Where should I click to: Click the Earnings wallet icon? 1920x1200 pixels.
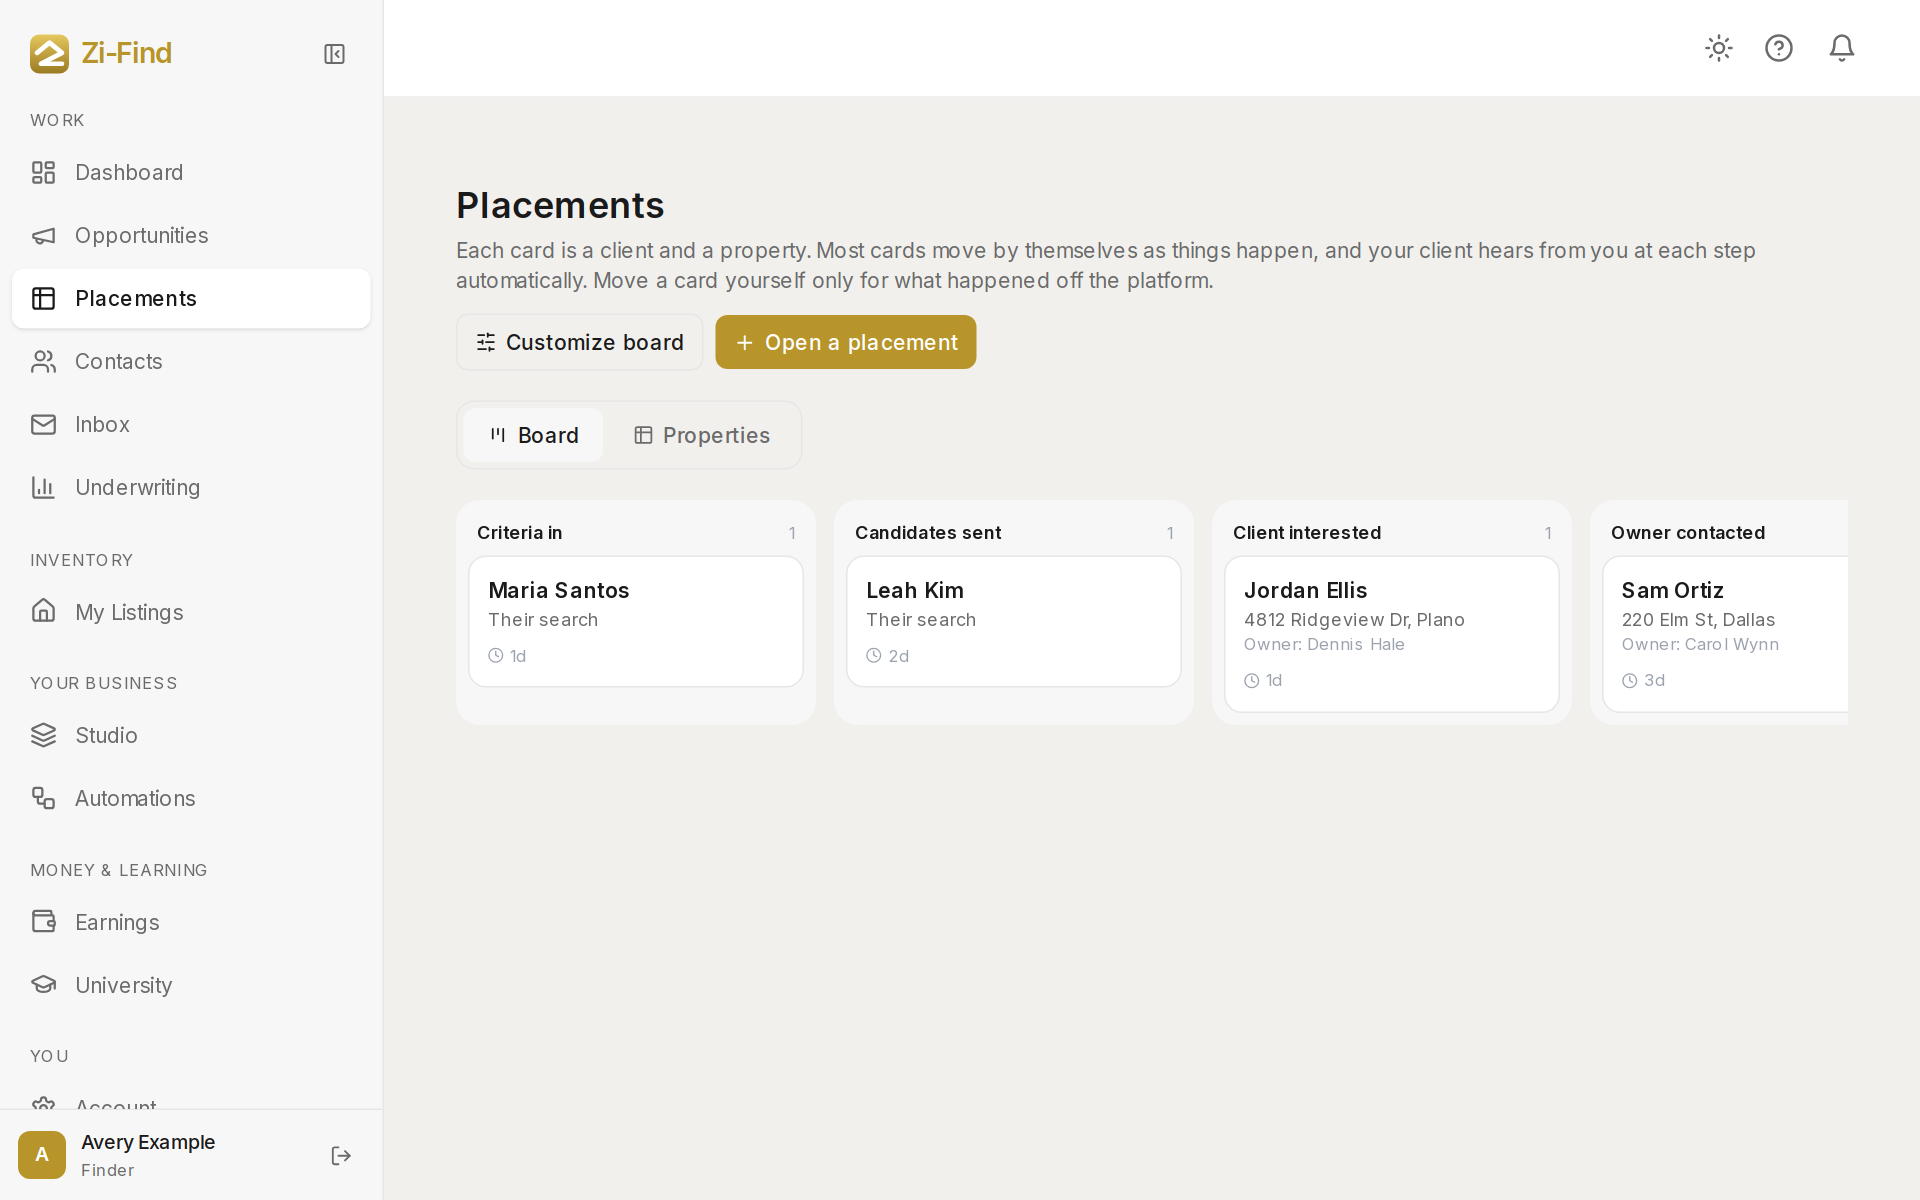click(x=43, y=922)
